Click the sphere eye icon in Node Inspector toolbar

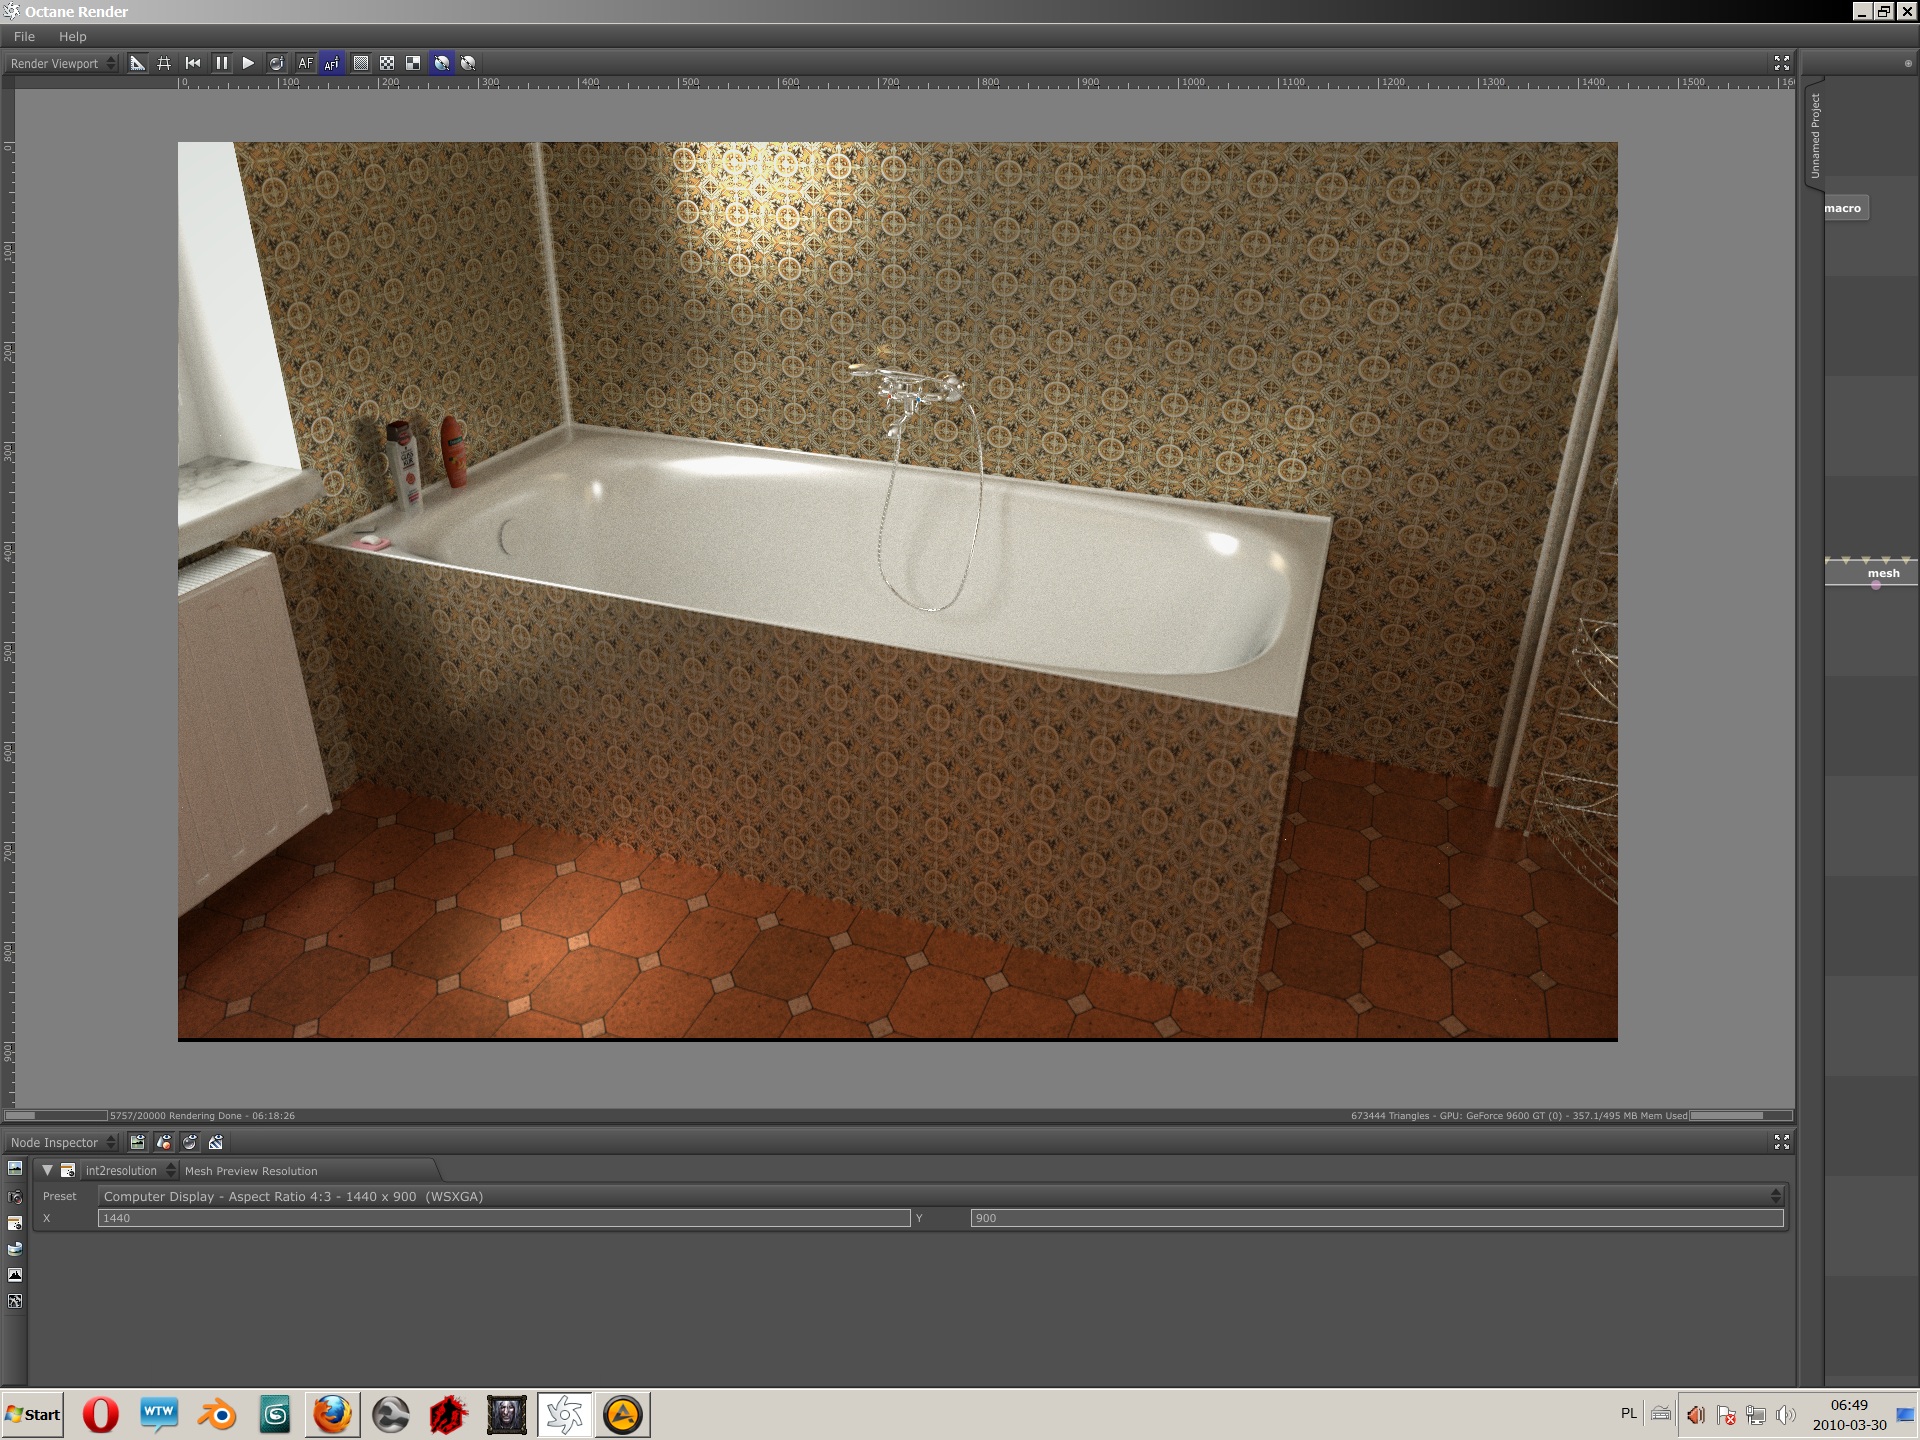pos(190,1142)
